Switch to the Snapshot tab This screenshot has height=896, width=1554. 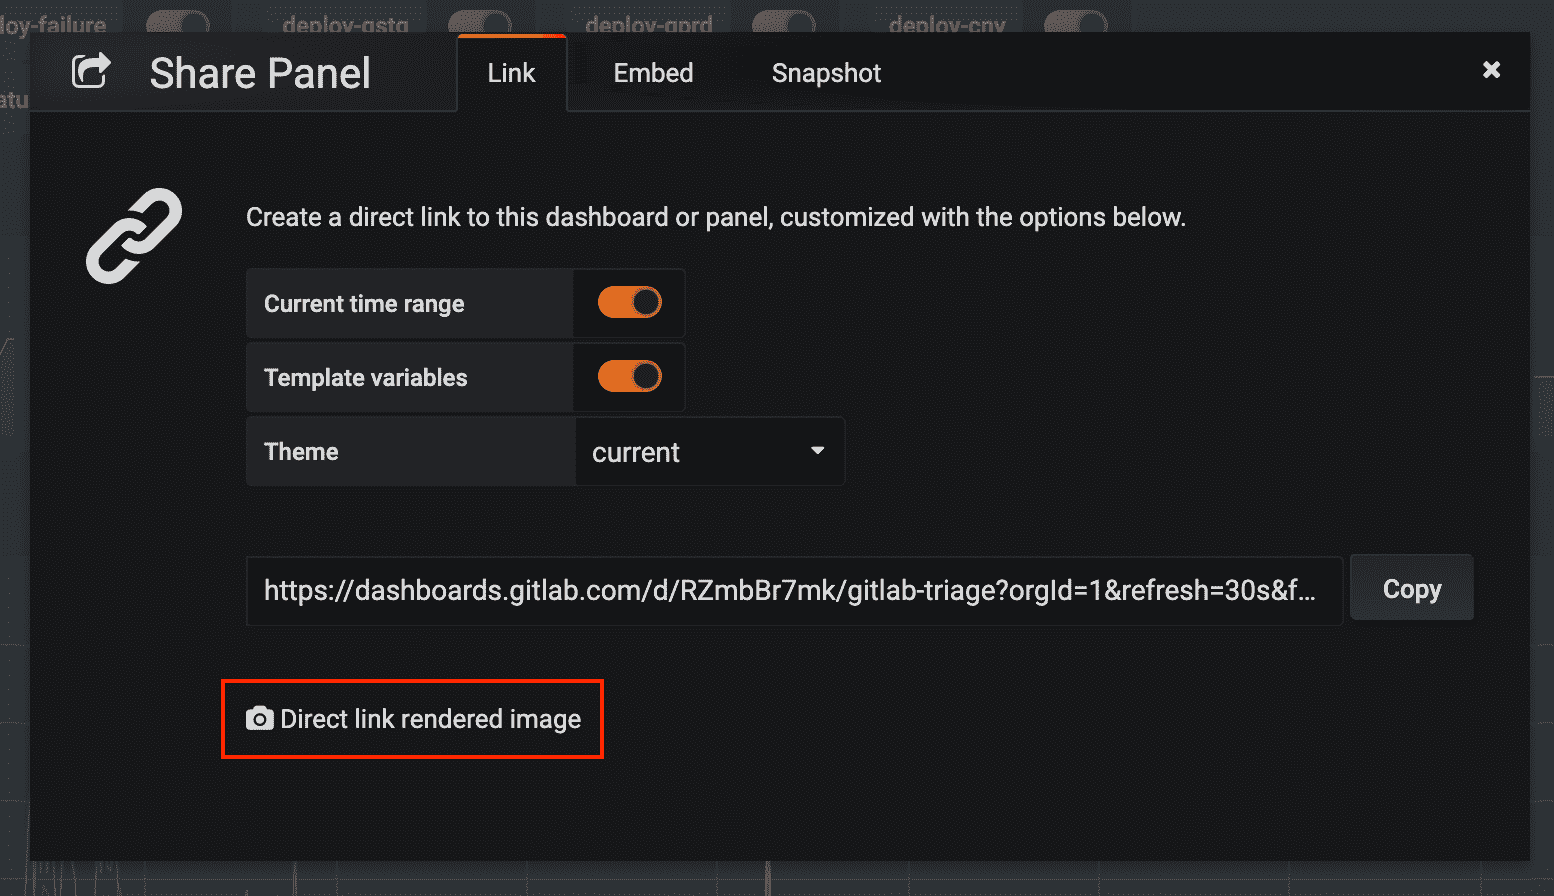pyautogui.click(x=825, y=72)
